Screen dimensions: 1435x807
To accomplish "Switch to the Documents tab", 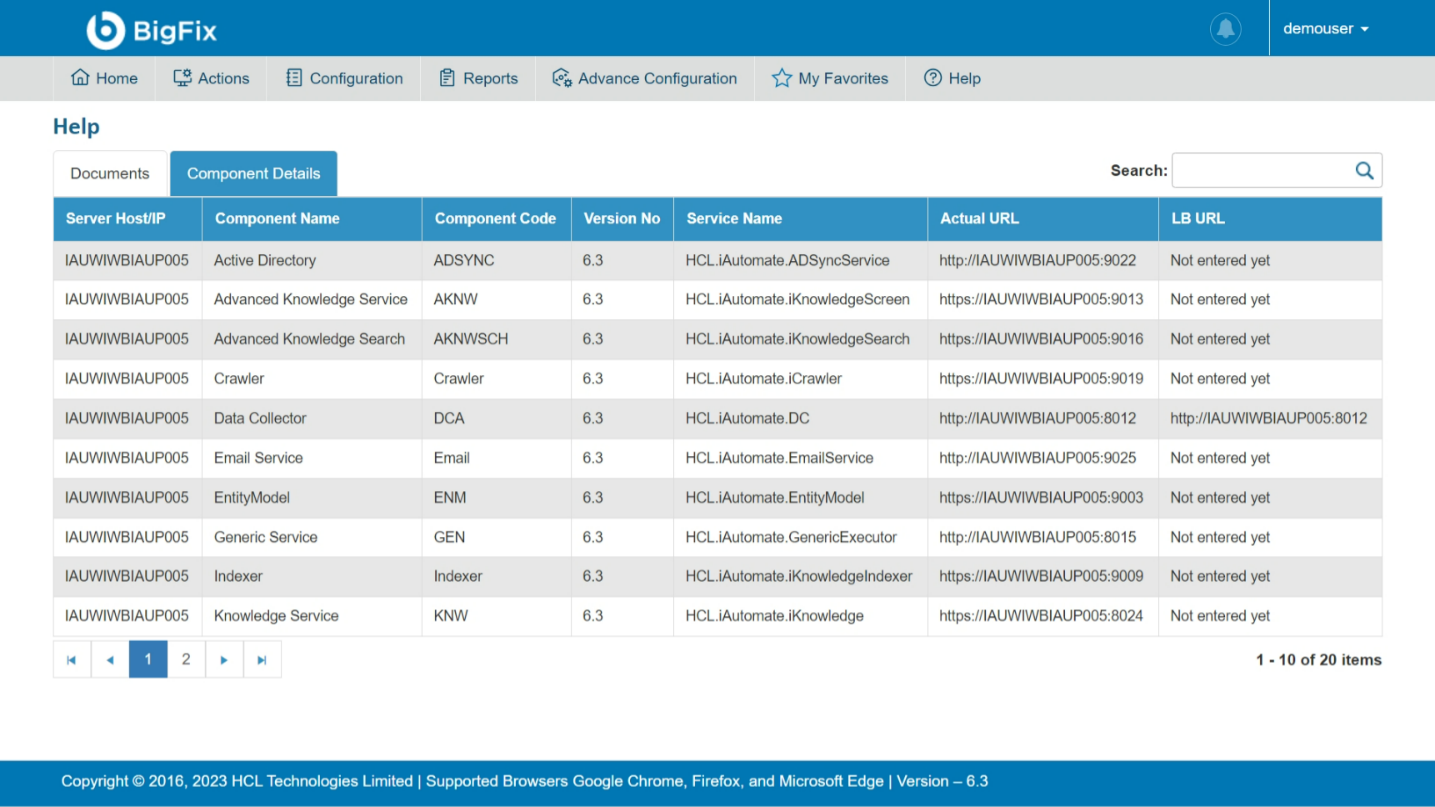I will pos(110,173).
